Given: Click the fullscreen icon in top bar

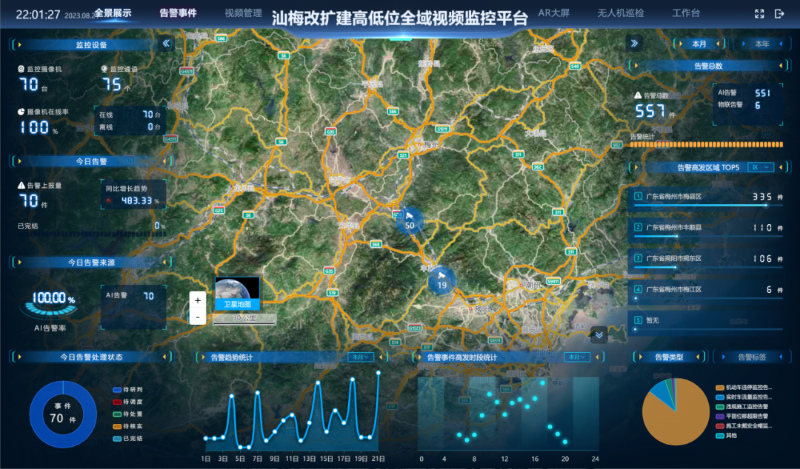Looking at the screenshot, I should coord(757,14).
